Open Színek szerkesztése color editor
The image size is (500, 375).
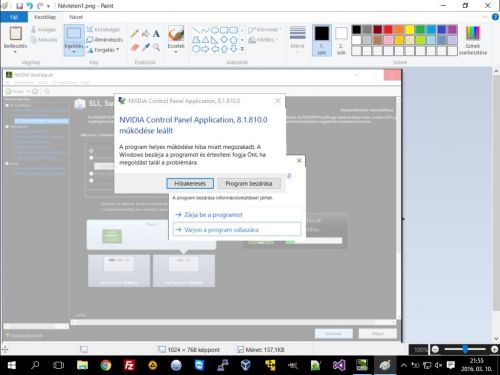473,40
